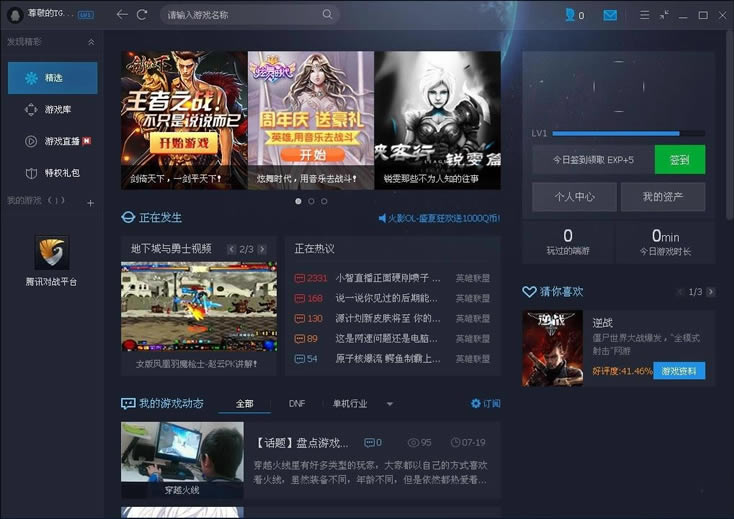This screenshot has width=734, height=519.
Task: Open 我的资产 button
Action: click(663, 197)
